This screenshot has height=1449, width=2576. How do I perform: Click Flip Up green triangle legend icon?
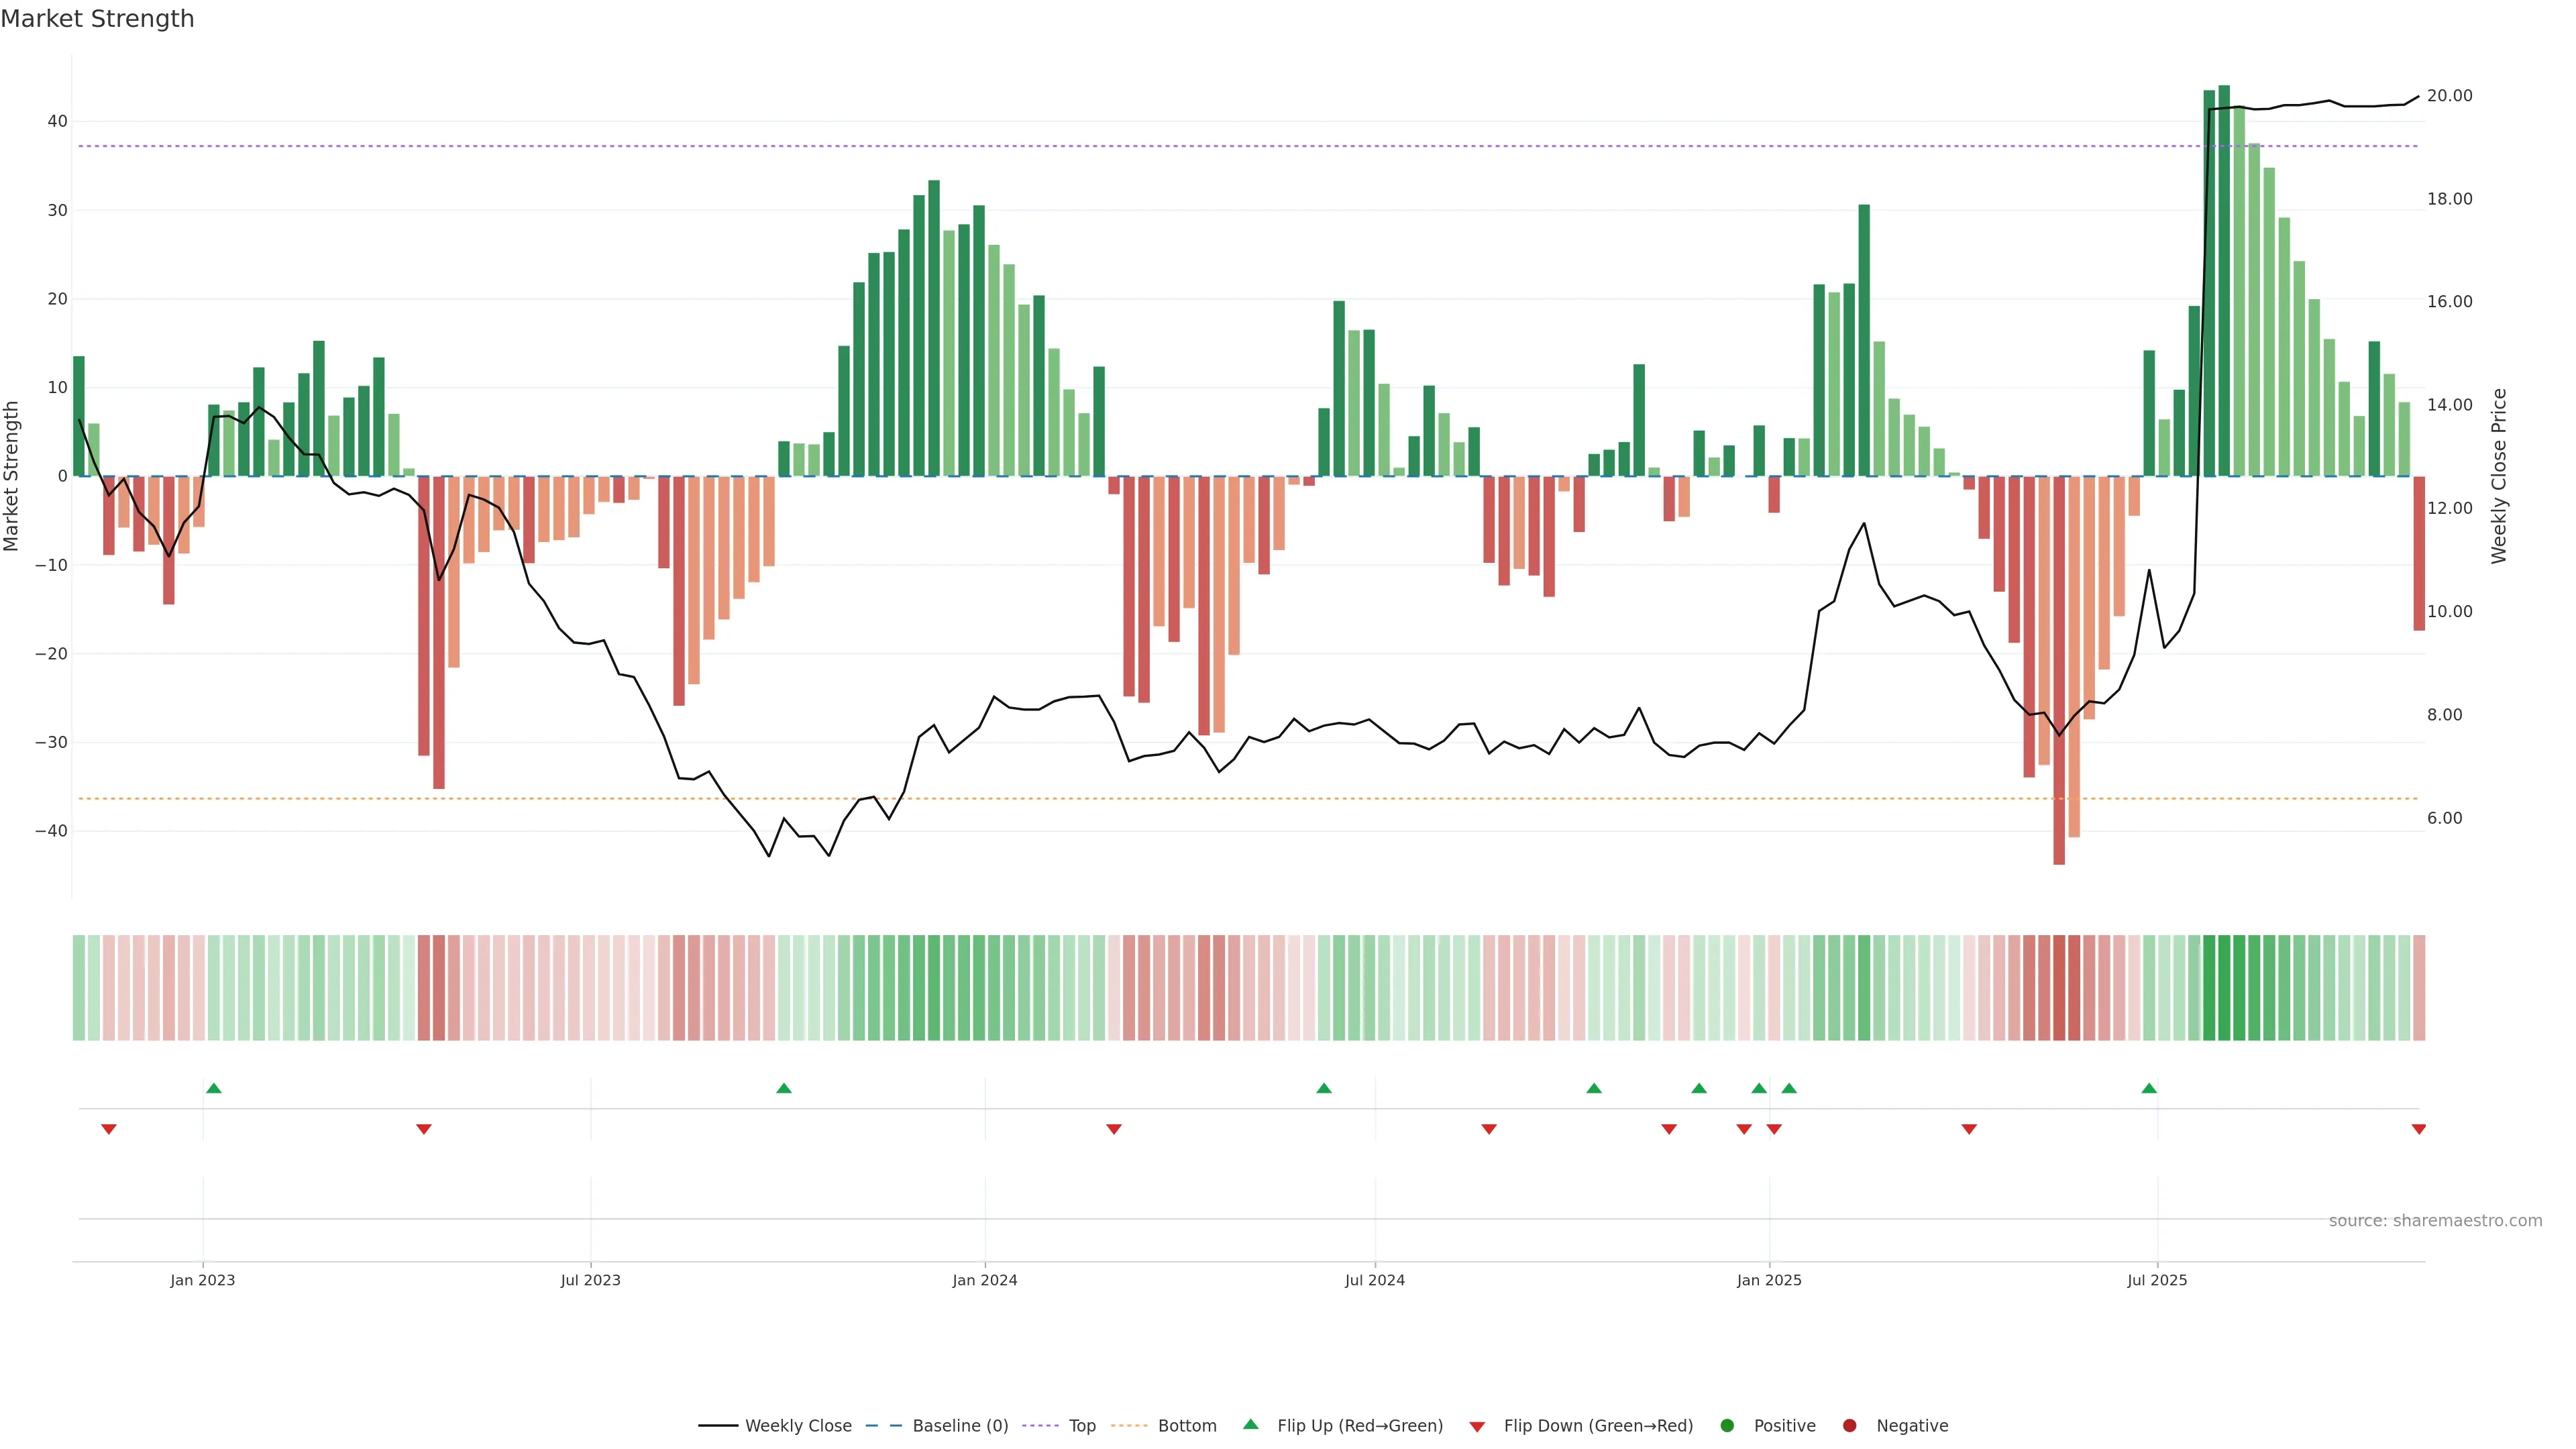1250,1425
